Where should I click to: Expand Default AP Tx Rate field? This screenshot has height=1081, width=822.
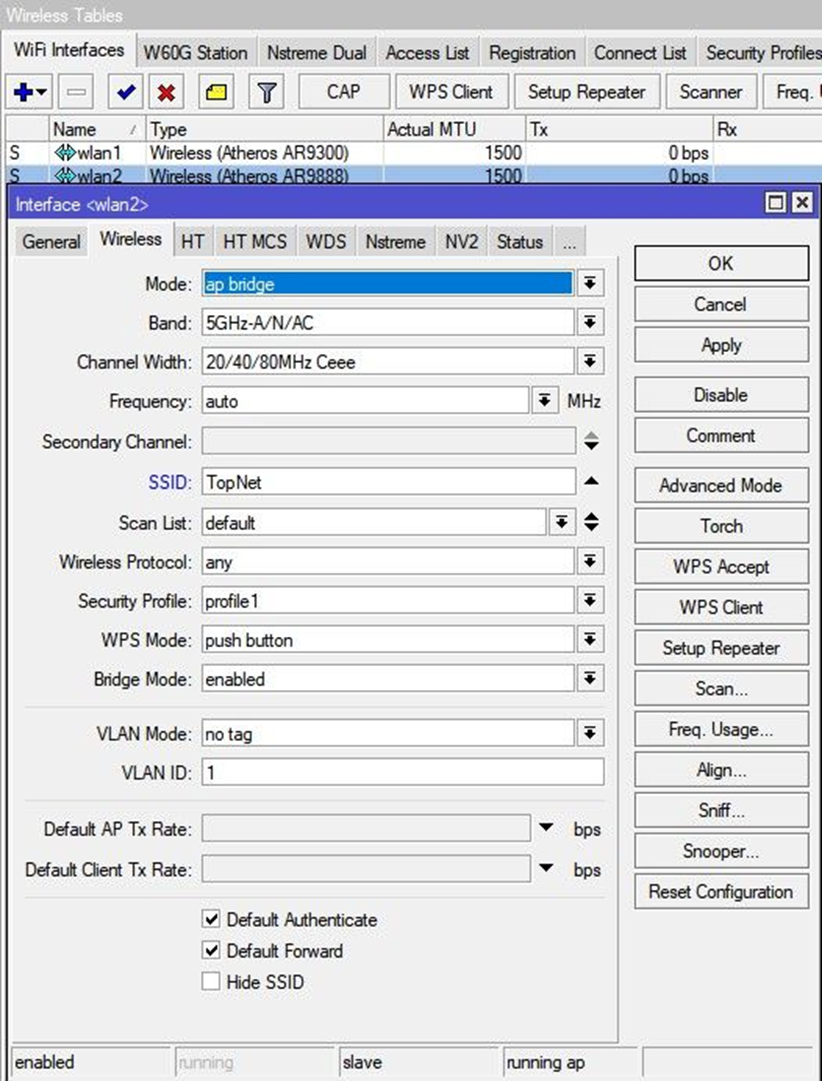tap(546, 827)
